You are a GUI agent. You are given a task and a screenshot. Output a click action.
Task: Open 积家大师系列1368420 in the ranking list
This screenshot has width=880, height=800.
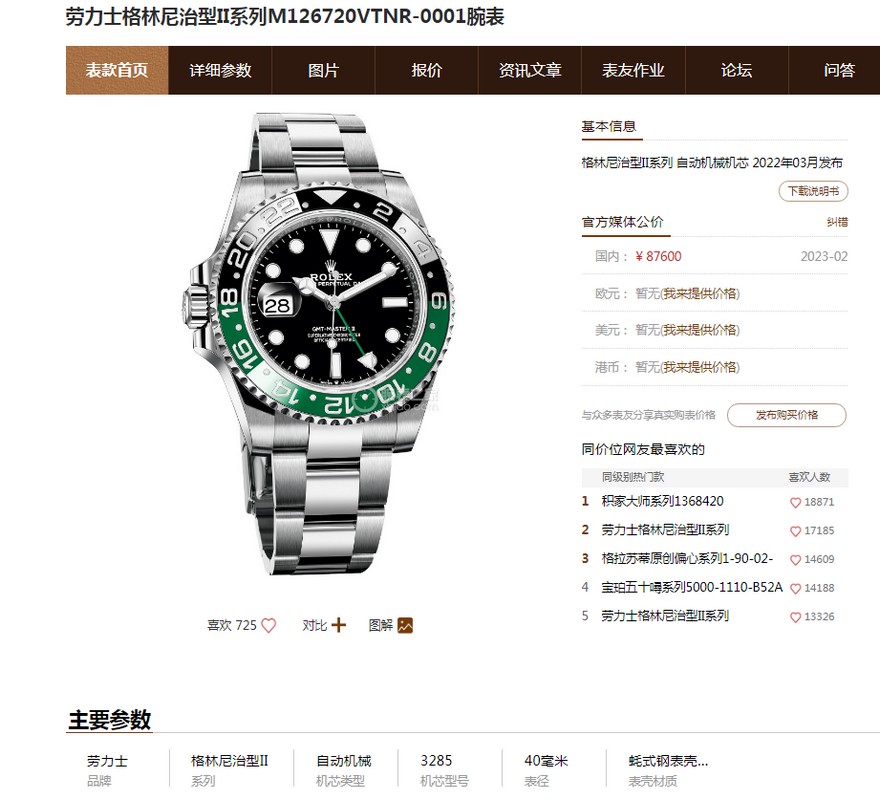click(x=662, y=501)
